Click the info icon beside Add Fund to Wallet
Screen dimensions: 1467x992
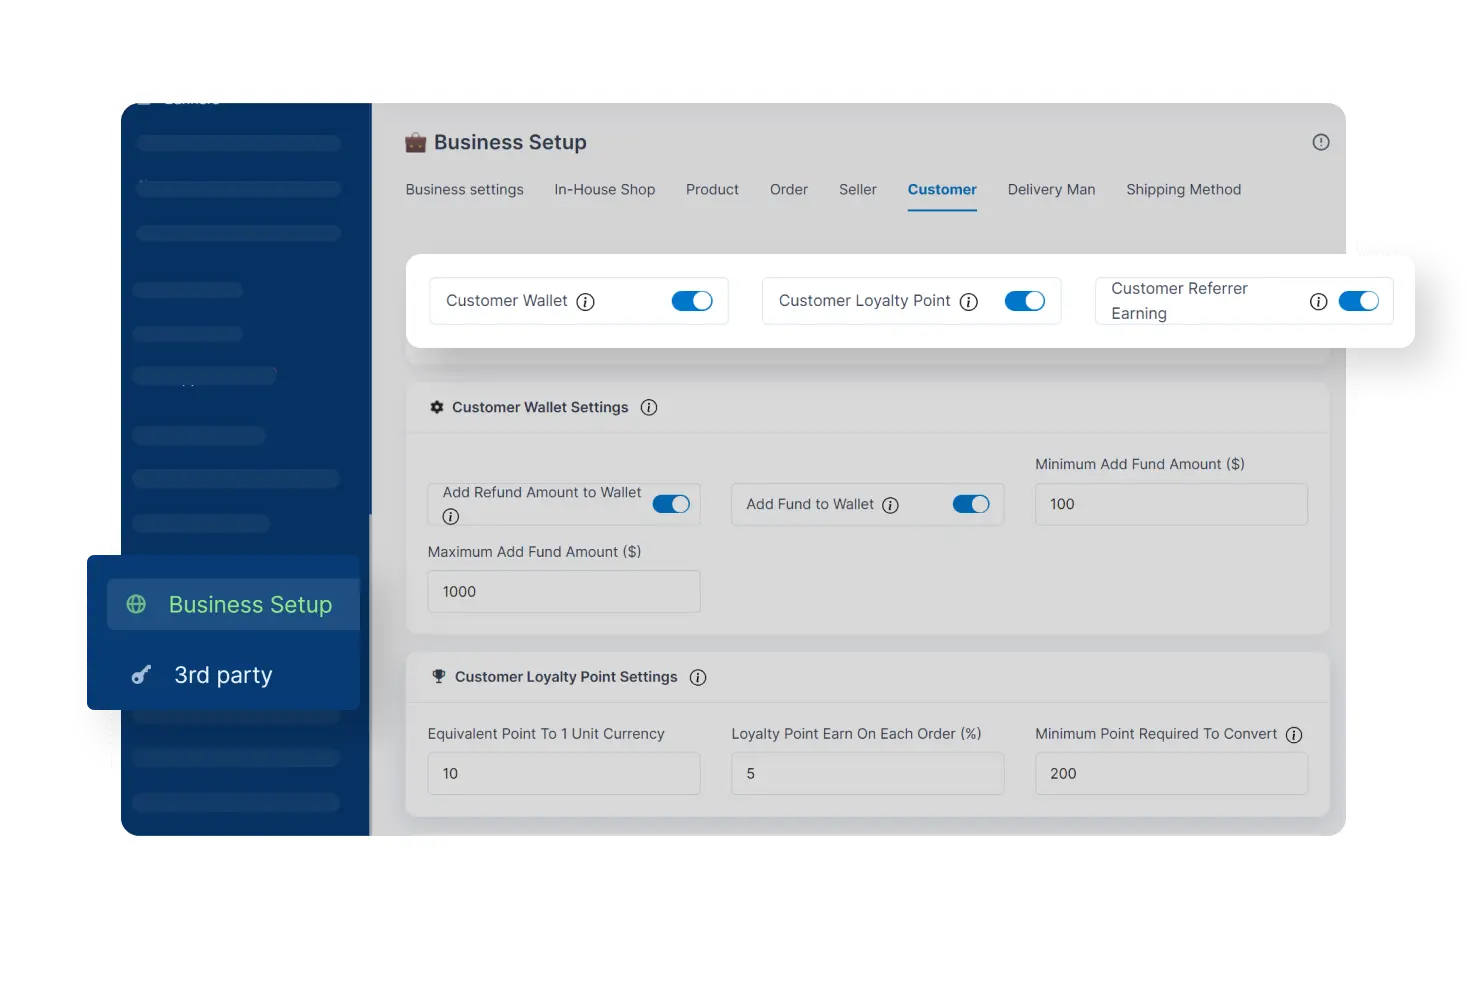click(x=891, y=504)
